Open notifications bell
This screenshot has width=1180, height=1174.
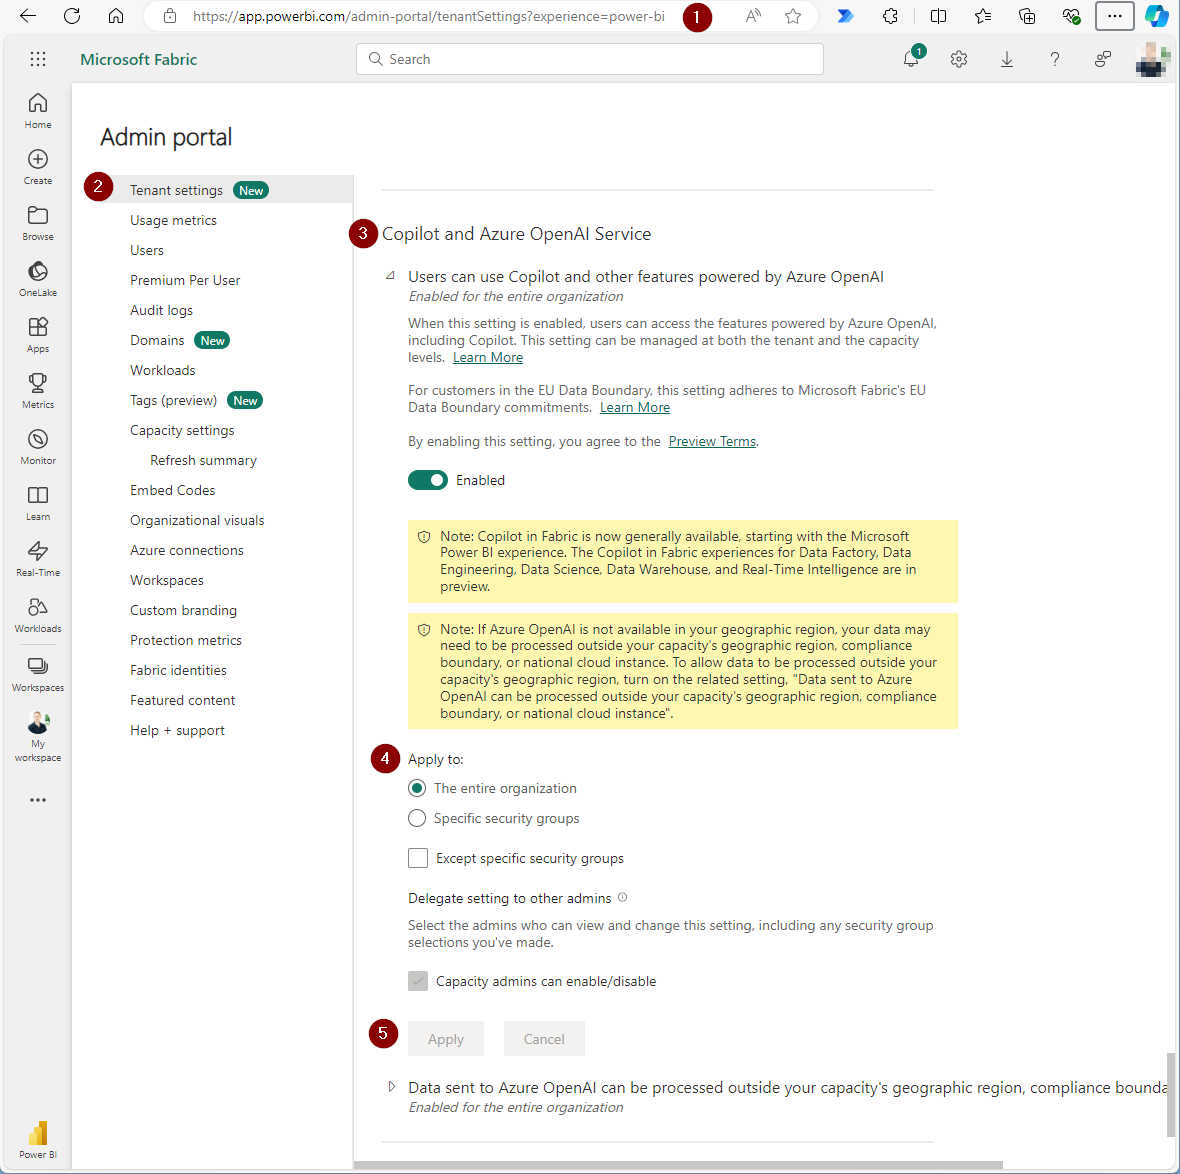pos(911,59)
